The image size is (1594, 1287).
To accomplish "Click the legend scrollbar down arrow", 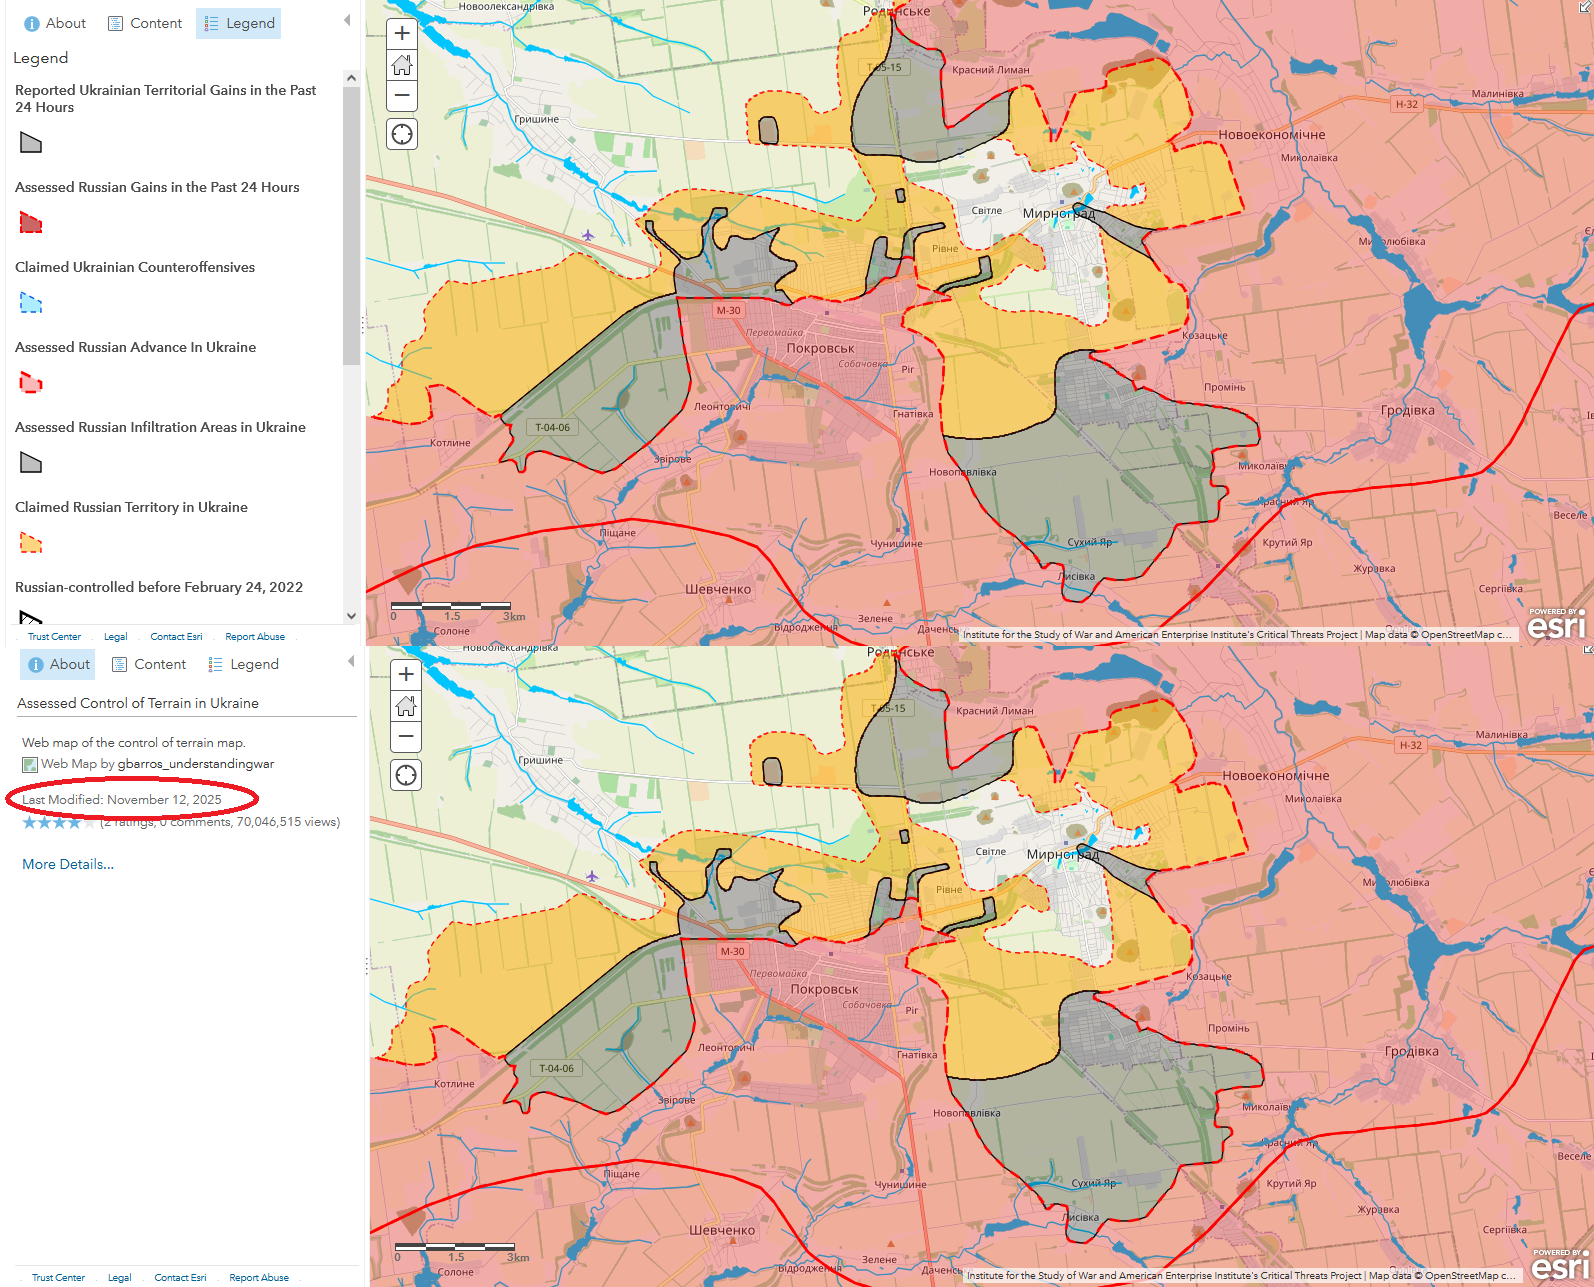I will (351, 616).
